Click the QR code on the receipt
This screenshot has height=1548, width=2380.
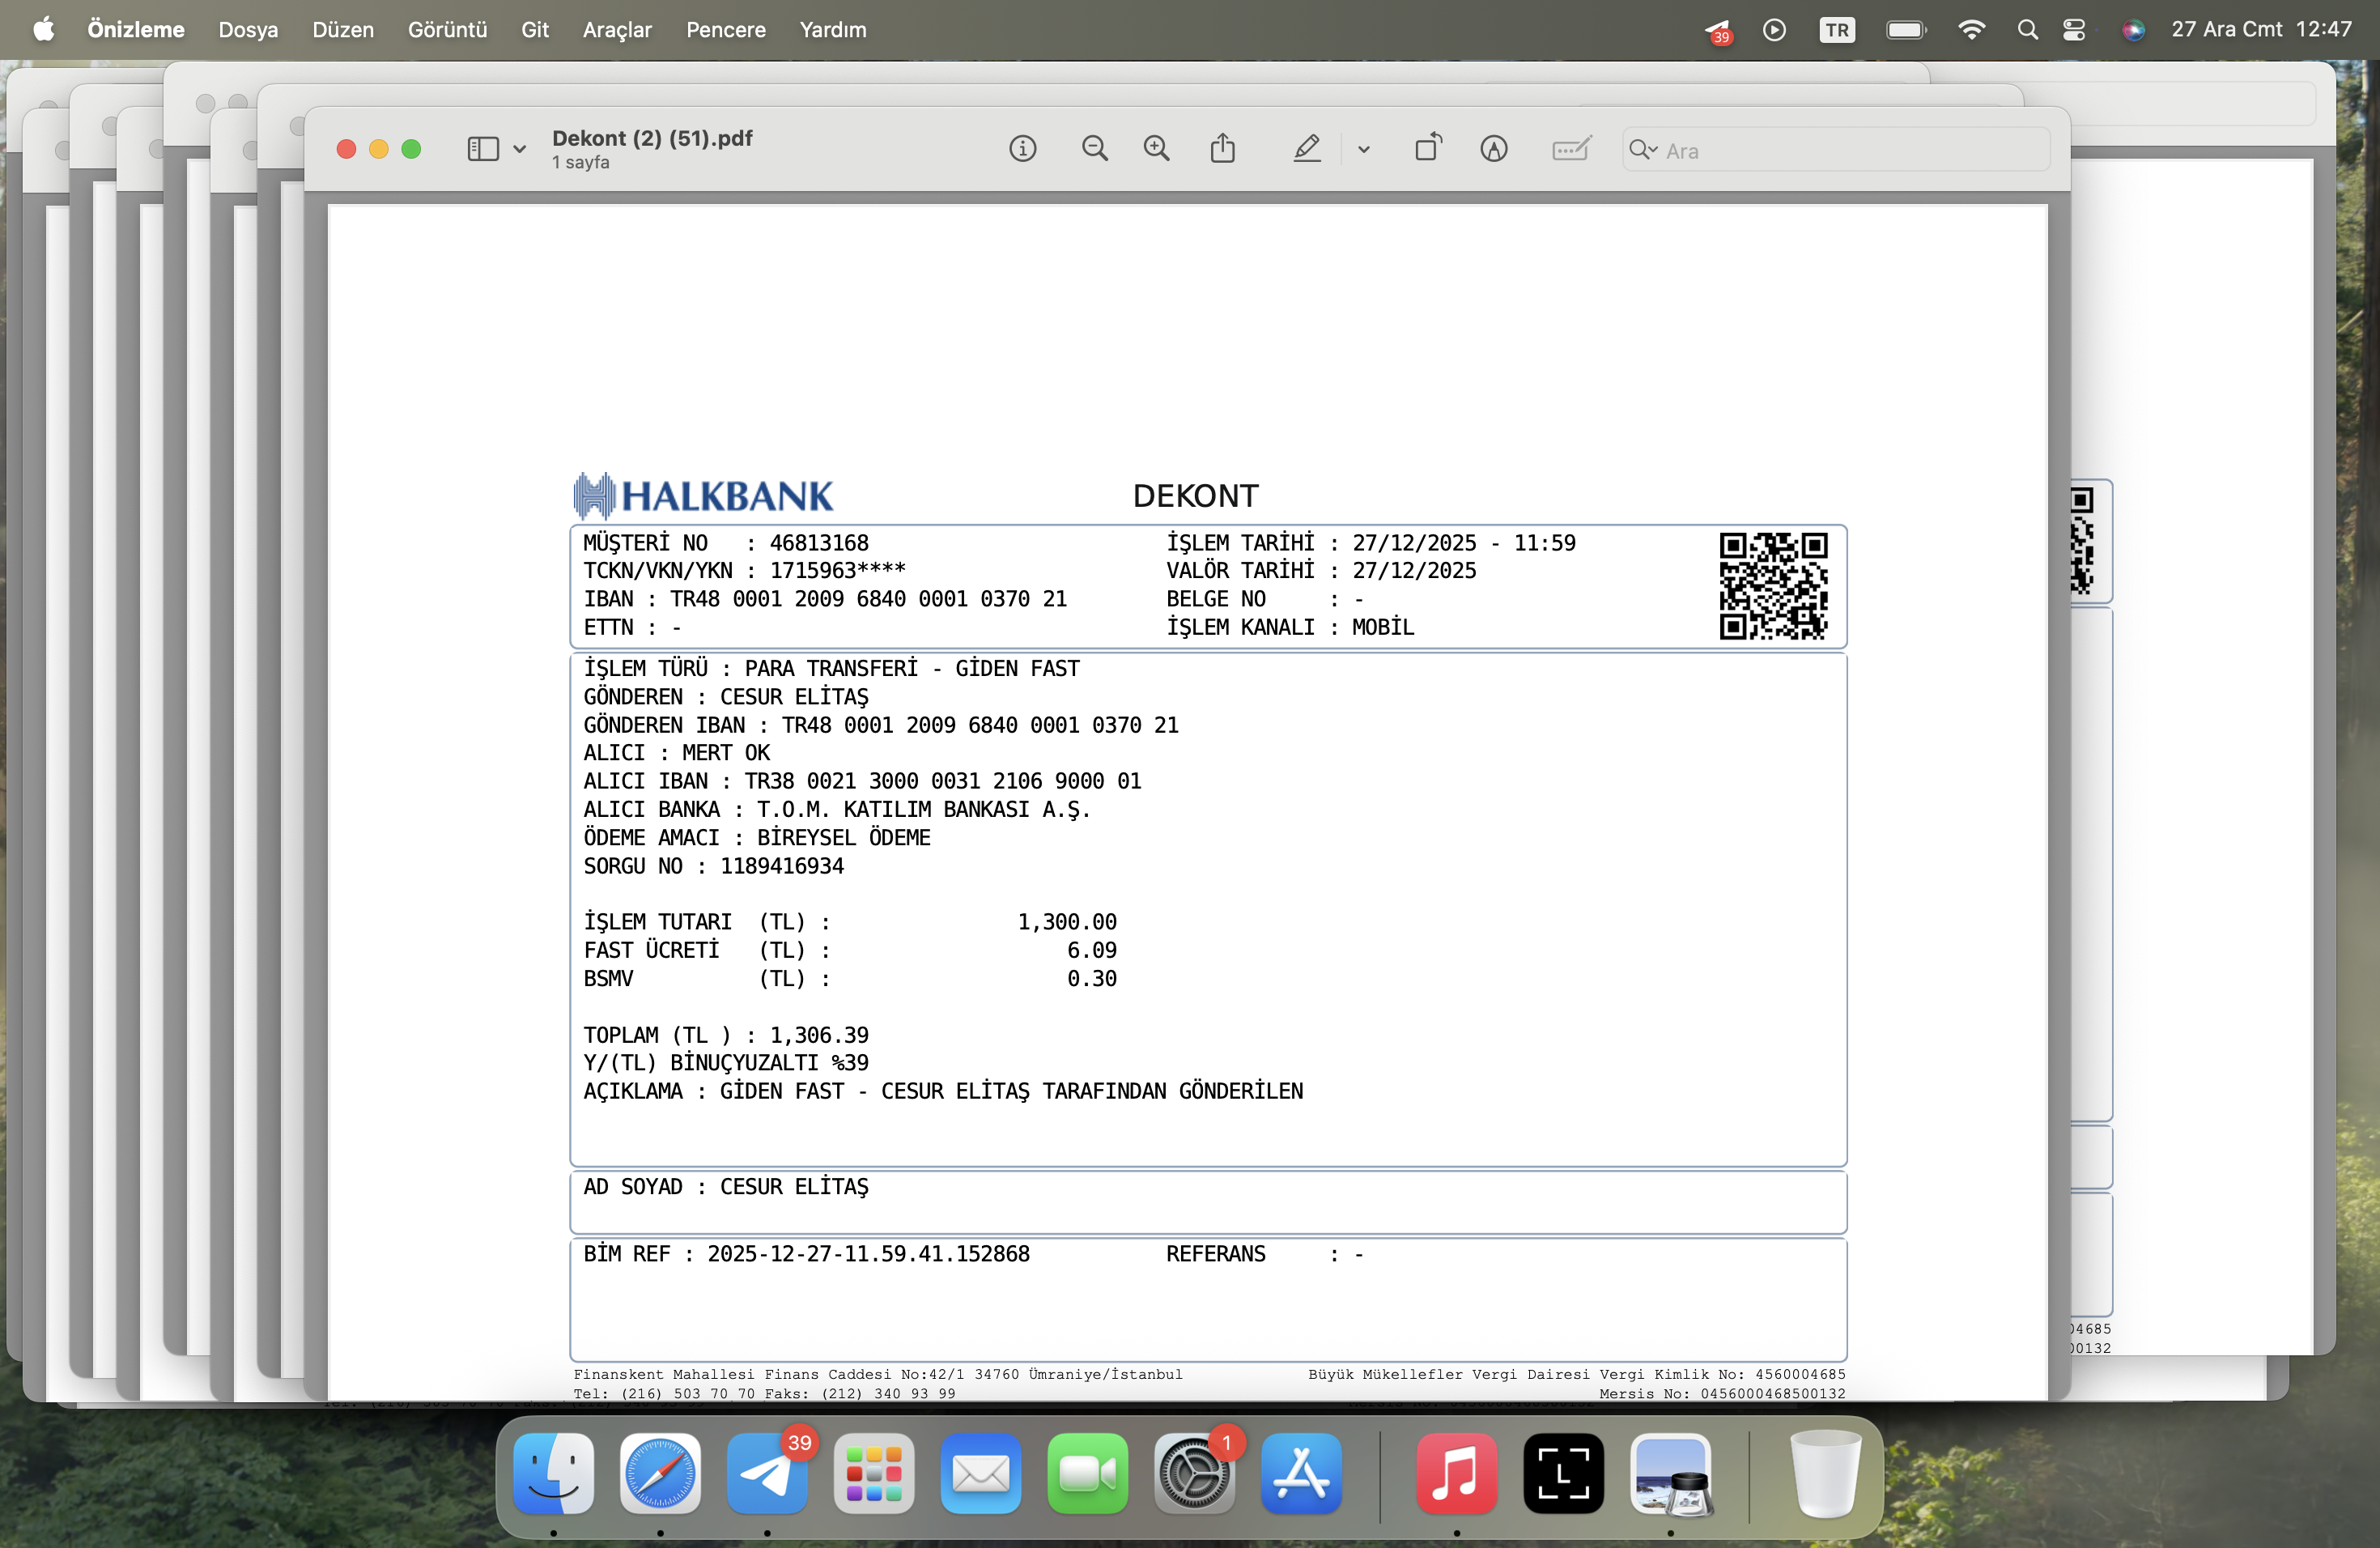point(1773,586)
